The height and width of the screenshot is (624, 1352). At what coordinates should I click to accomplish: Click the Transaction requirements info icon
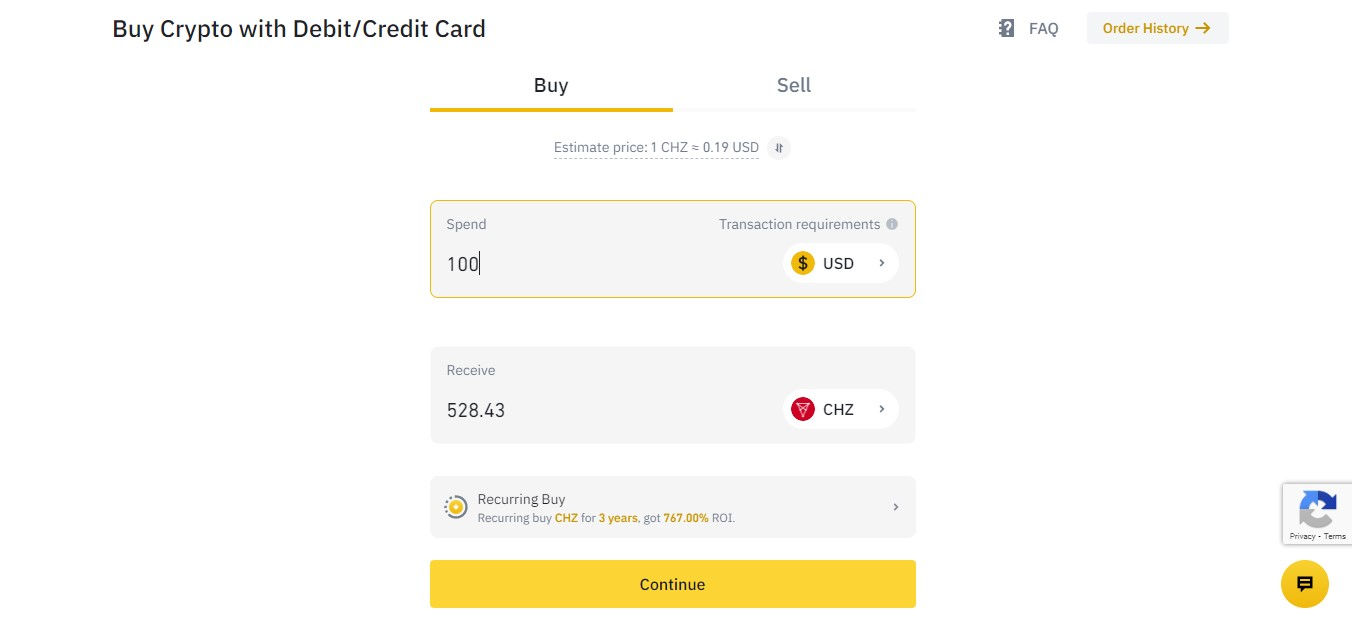(892, 224)
